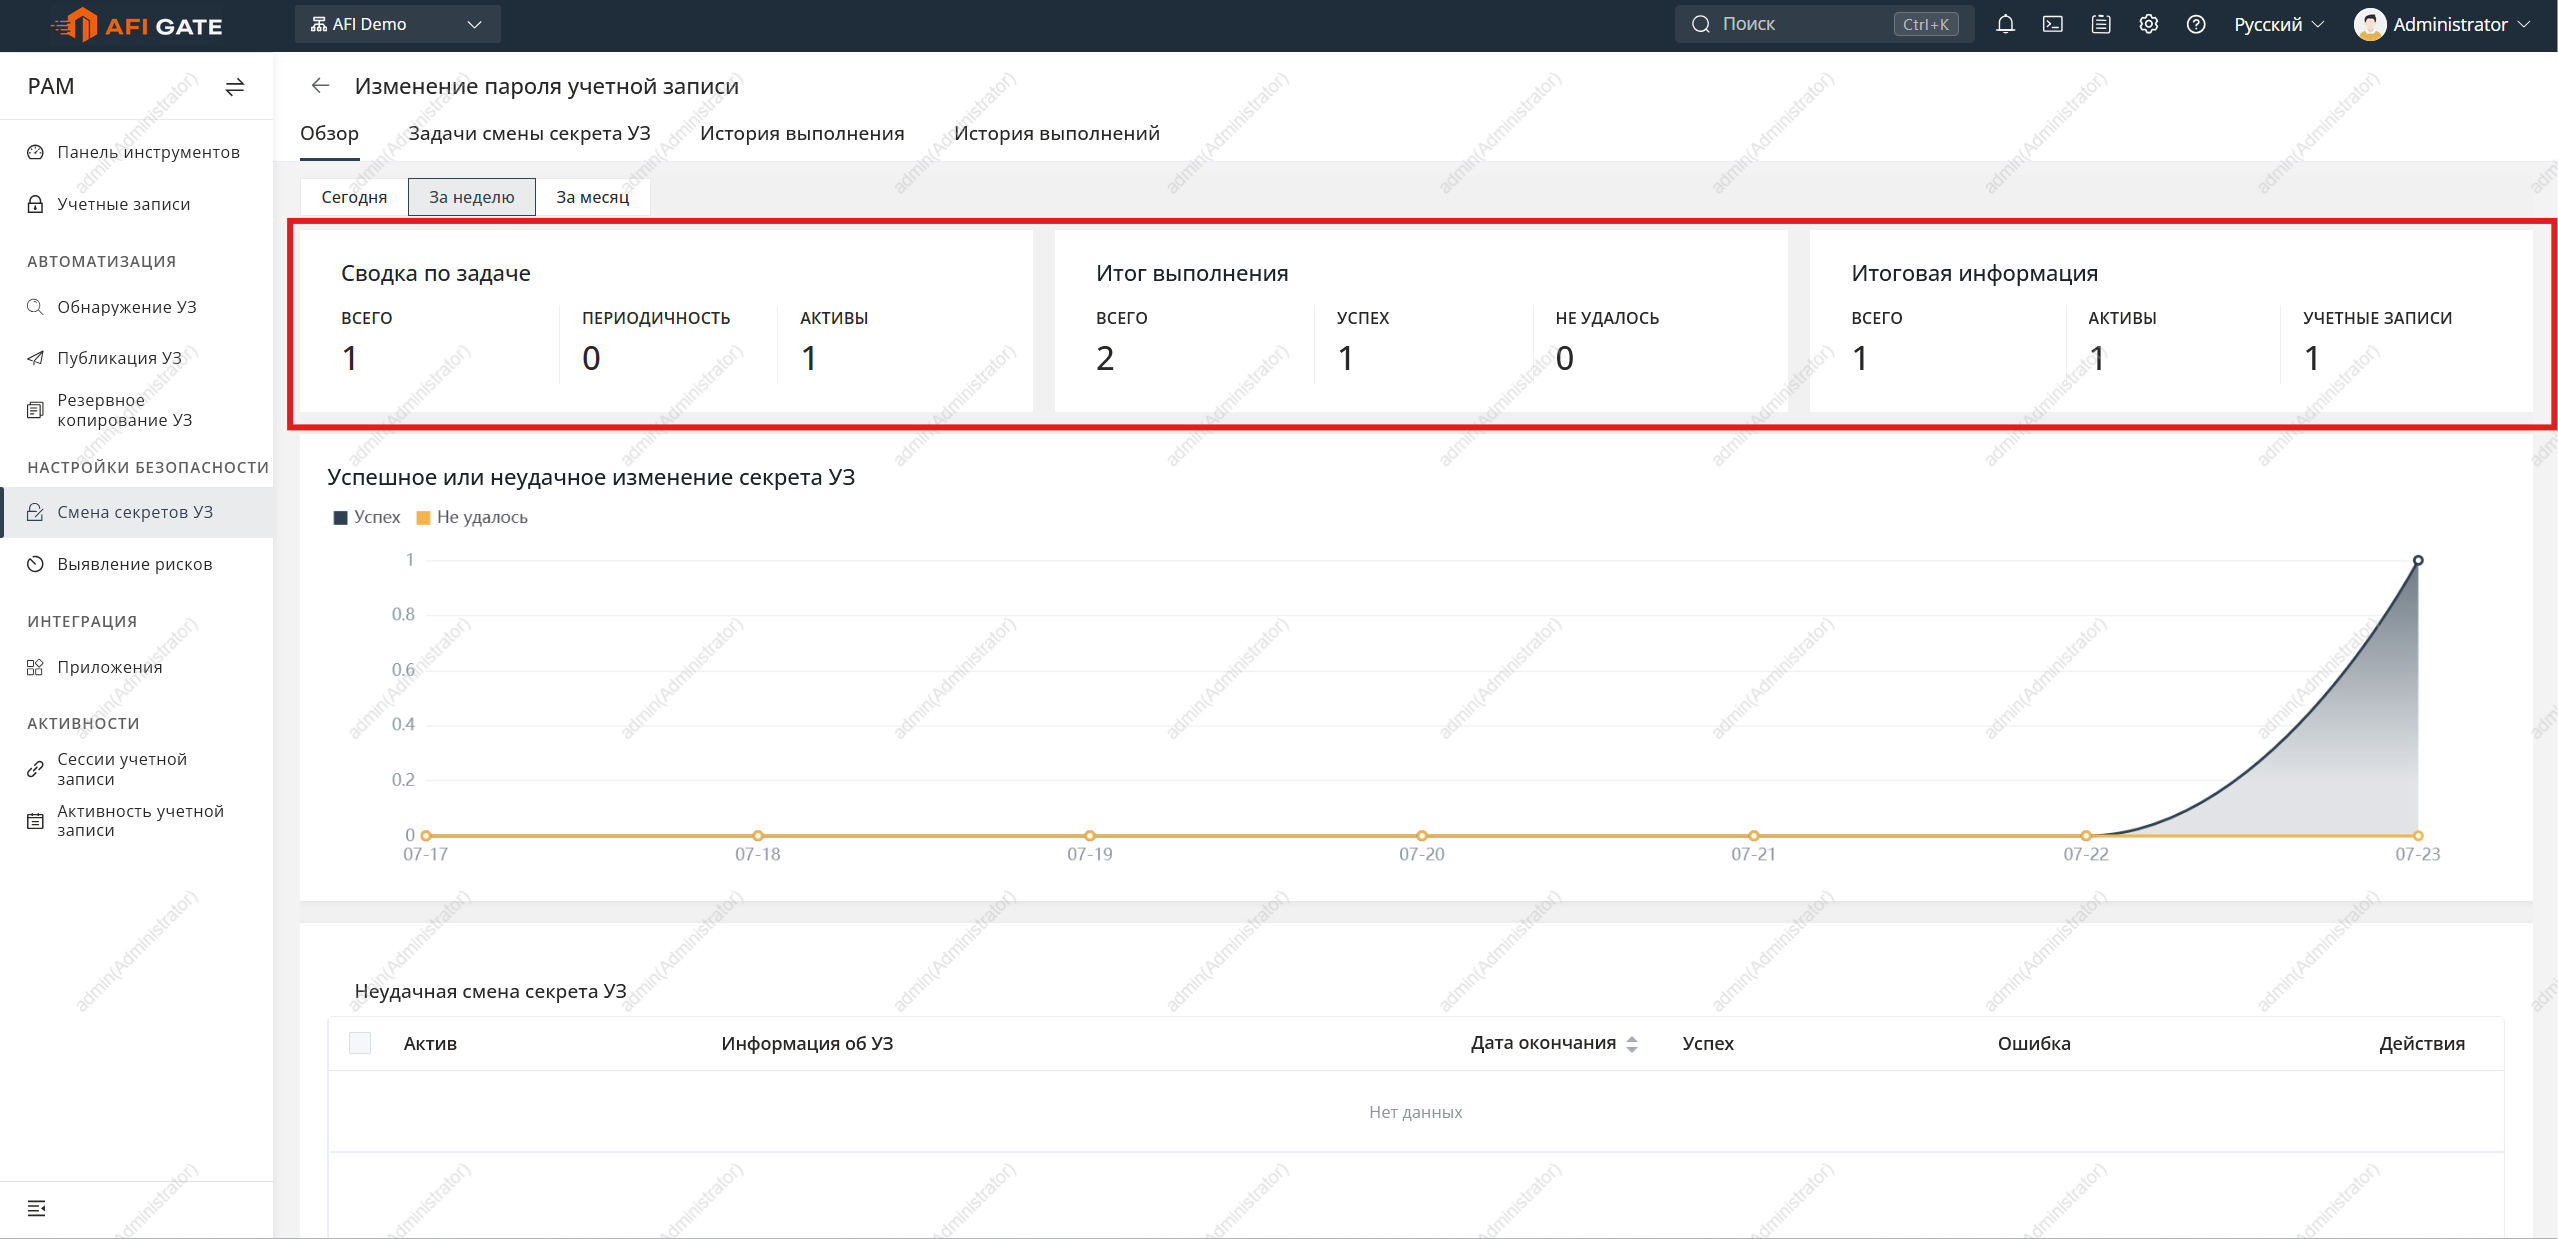Viewport: 2558px width, 1239px height.
Task: Open the История выполнения tab
Action: pyautogui.click(x=802, y=134)
